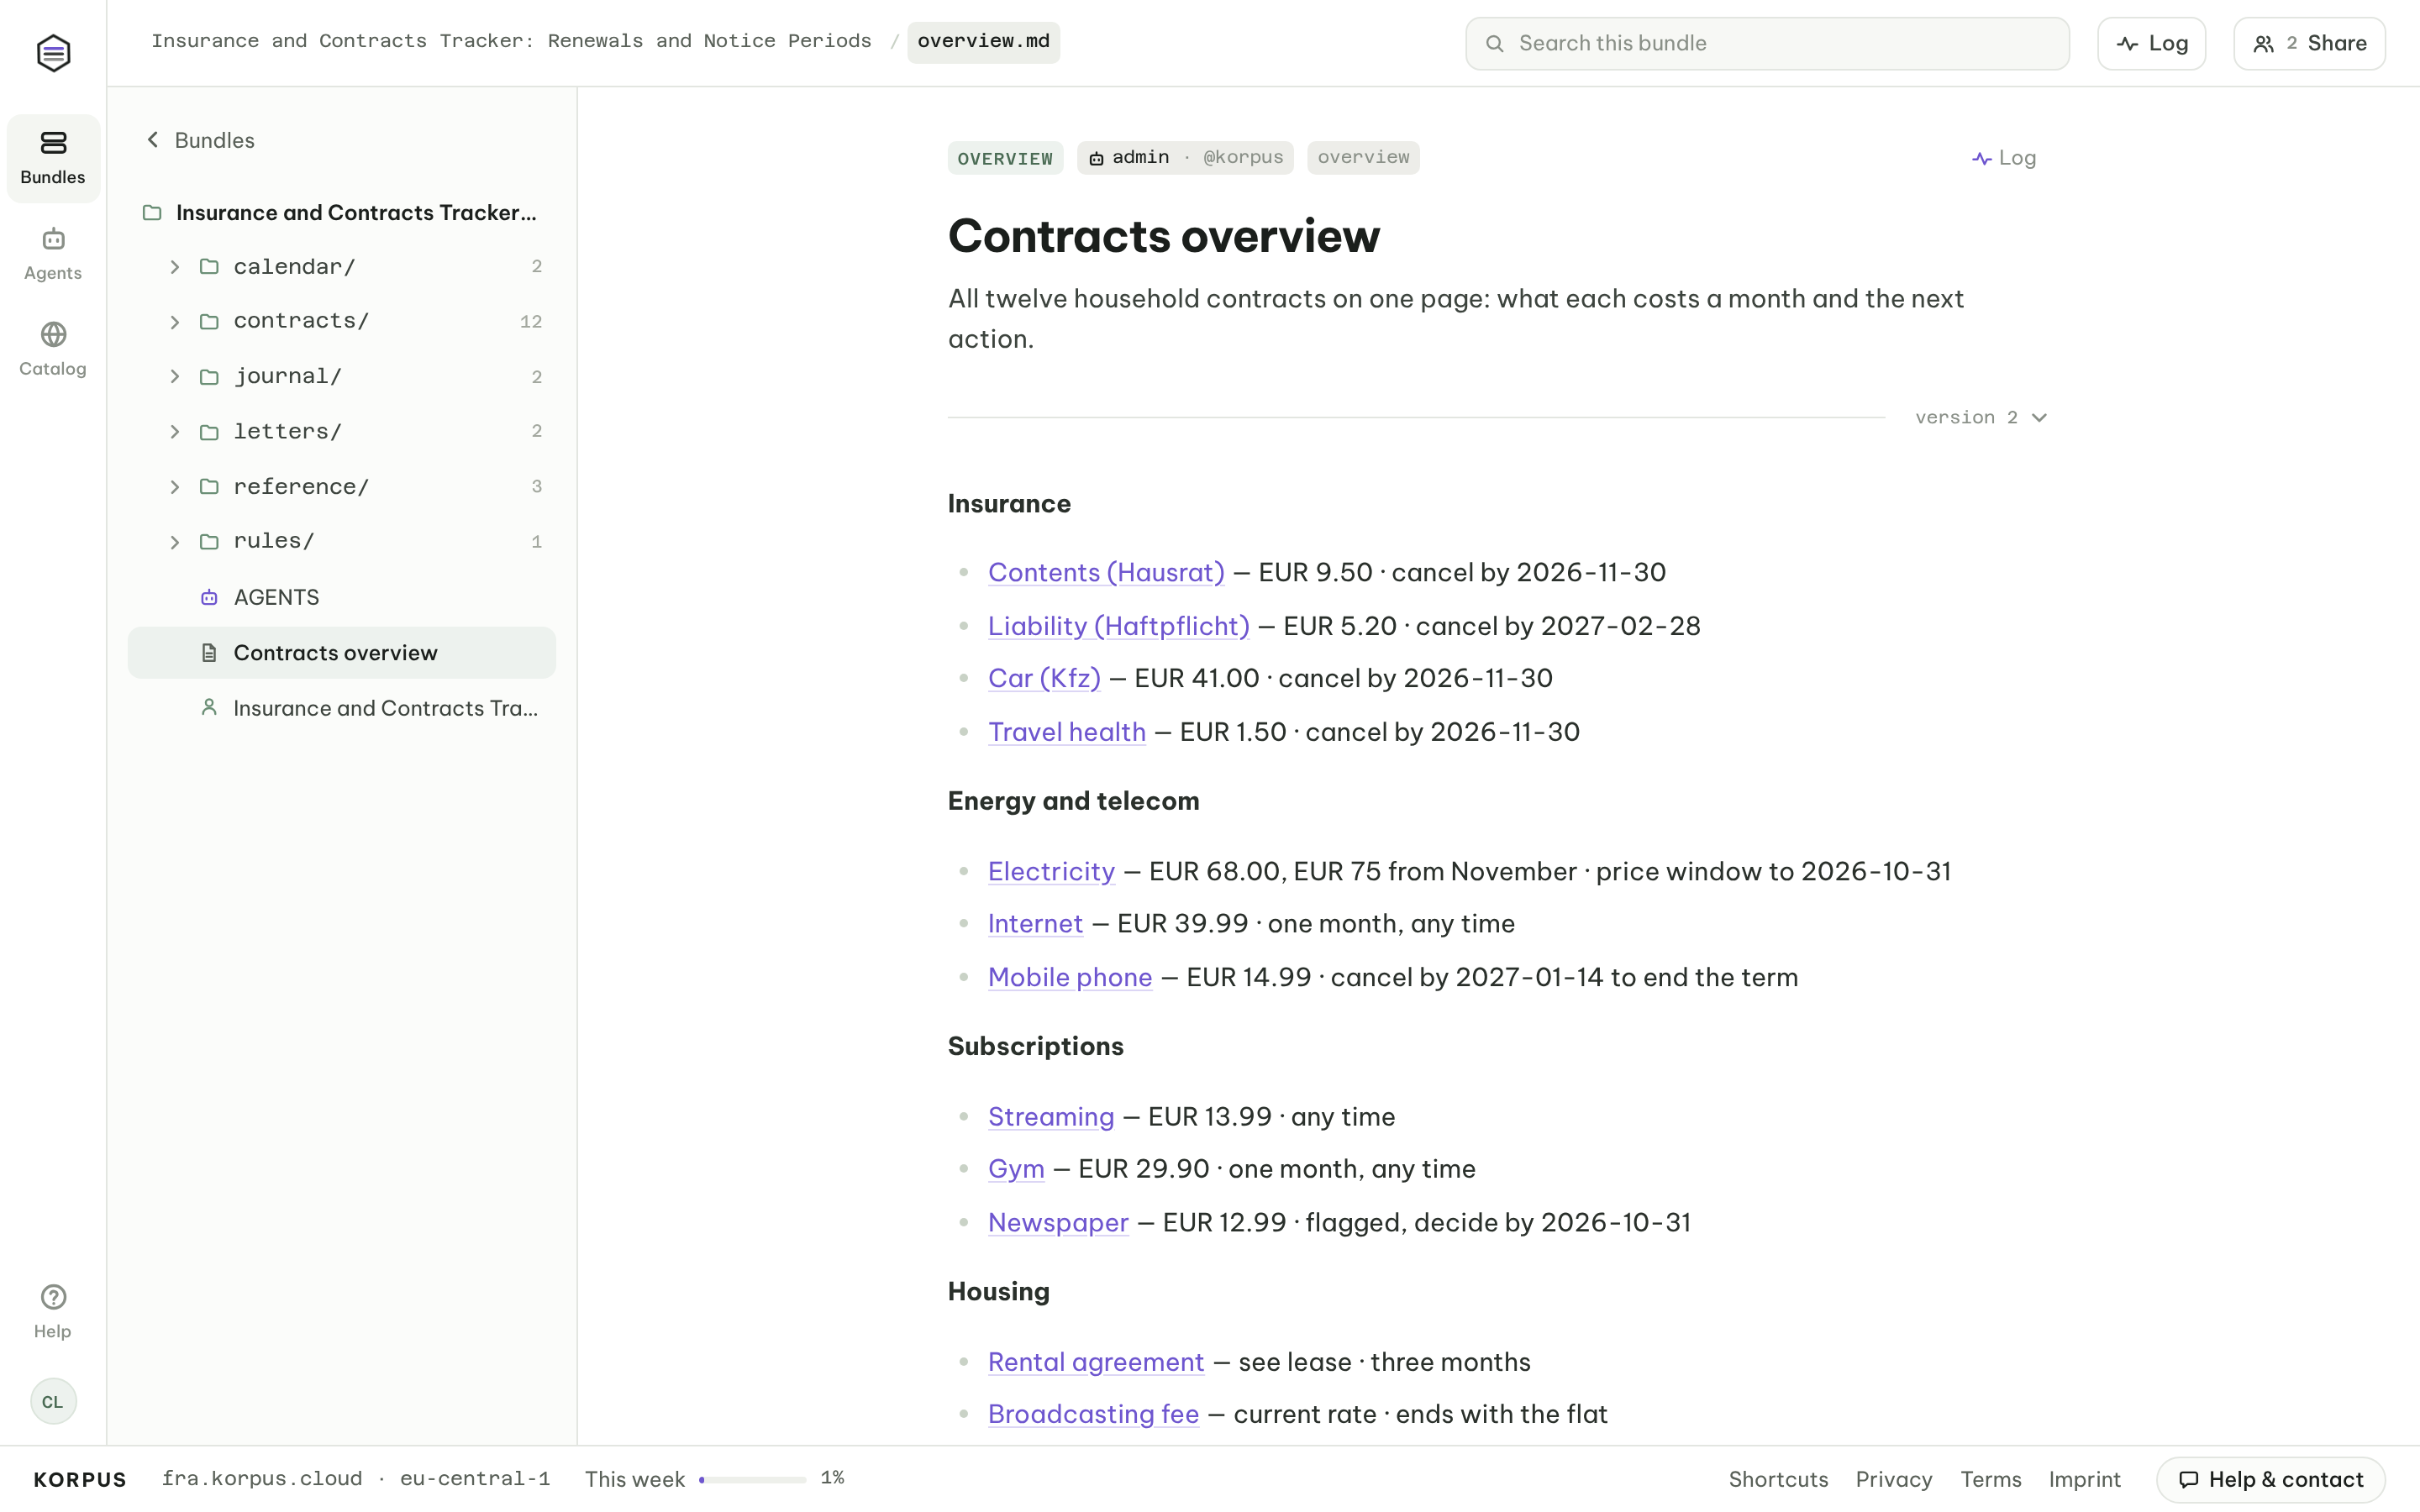Screen dimensions: 2420x1512
Task: Expand the calendar/ folder chevron
Action: [175, 267]
